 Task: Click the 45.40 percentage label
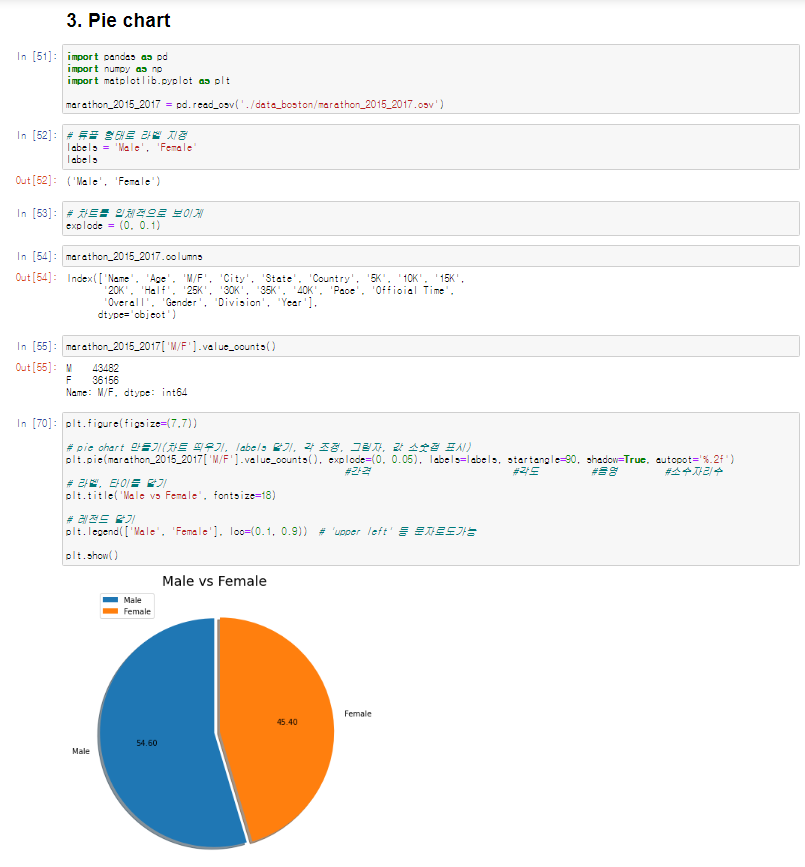(287, 722)
